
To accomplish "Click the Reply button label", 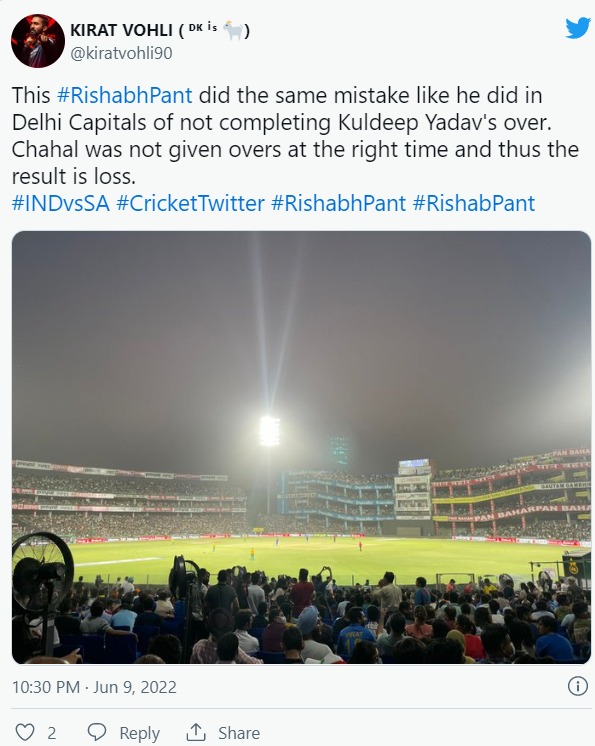I will [x=139, y=733].
